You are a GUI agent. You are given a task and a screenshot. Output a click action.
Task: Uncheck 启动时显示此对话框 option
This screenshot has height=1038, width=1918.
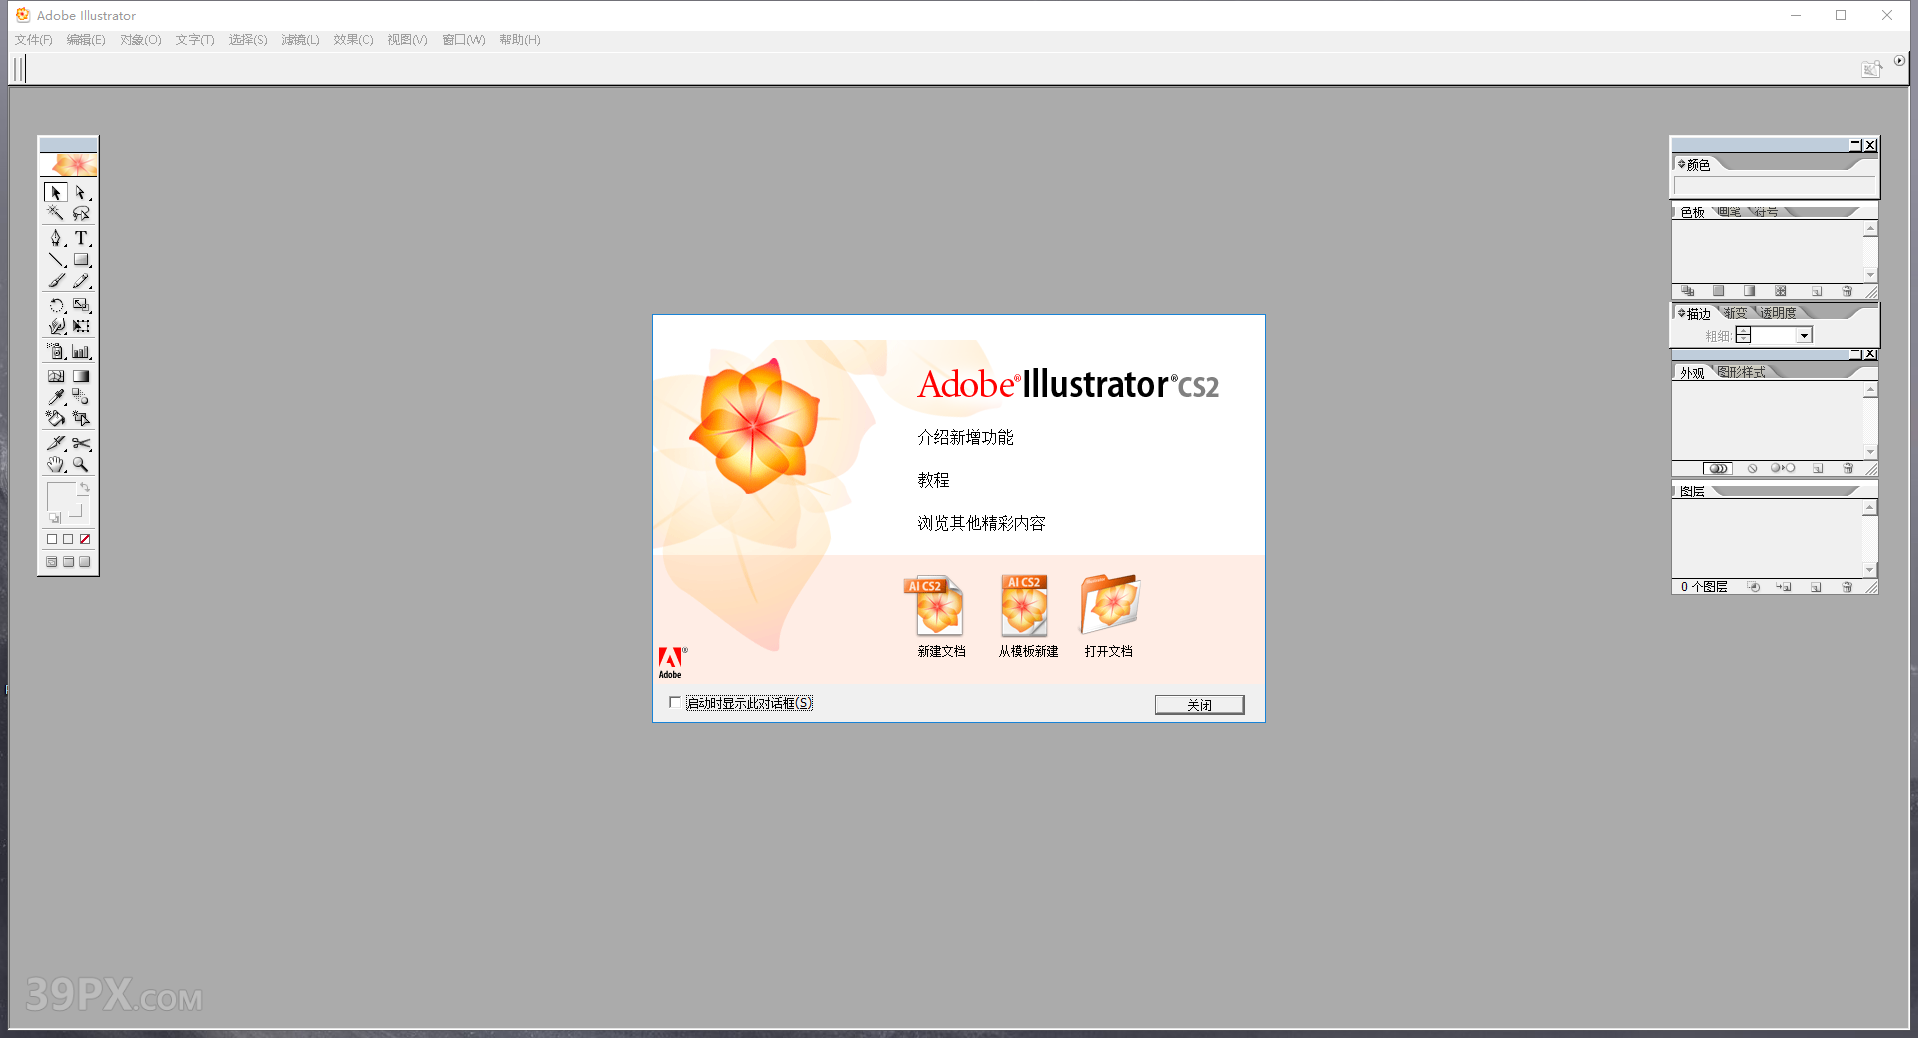pos(675,702)
